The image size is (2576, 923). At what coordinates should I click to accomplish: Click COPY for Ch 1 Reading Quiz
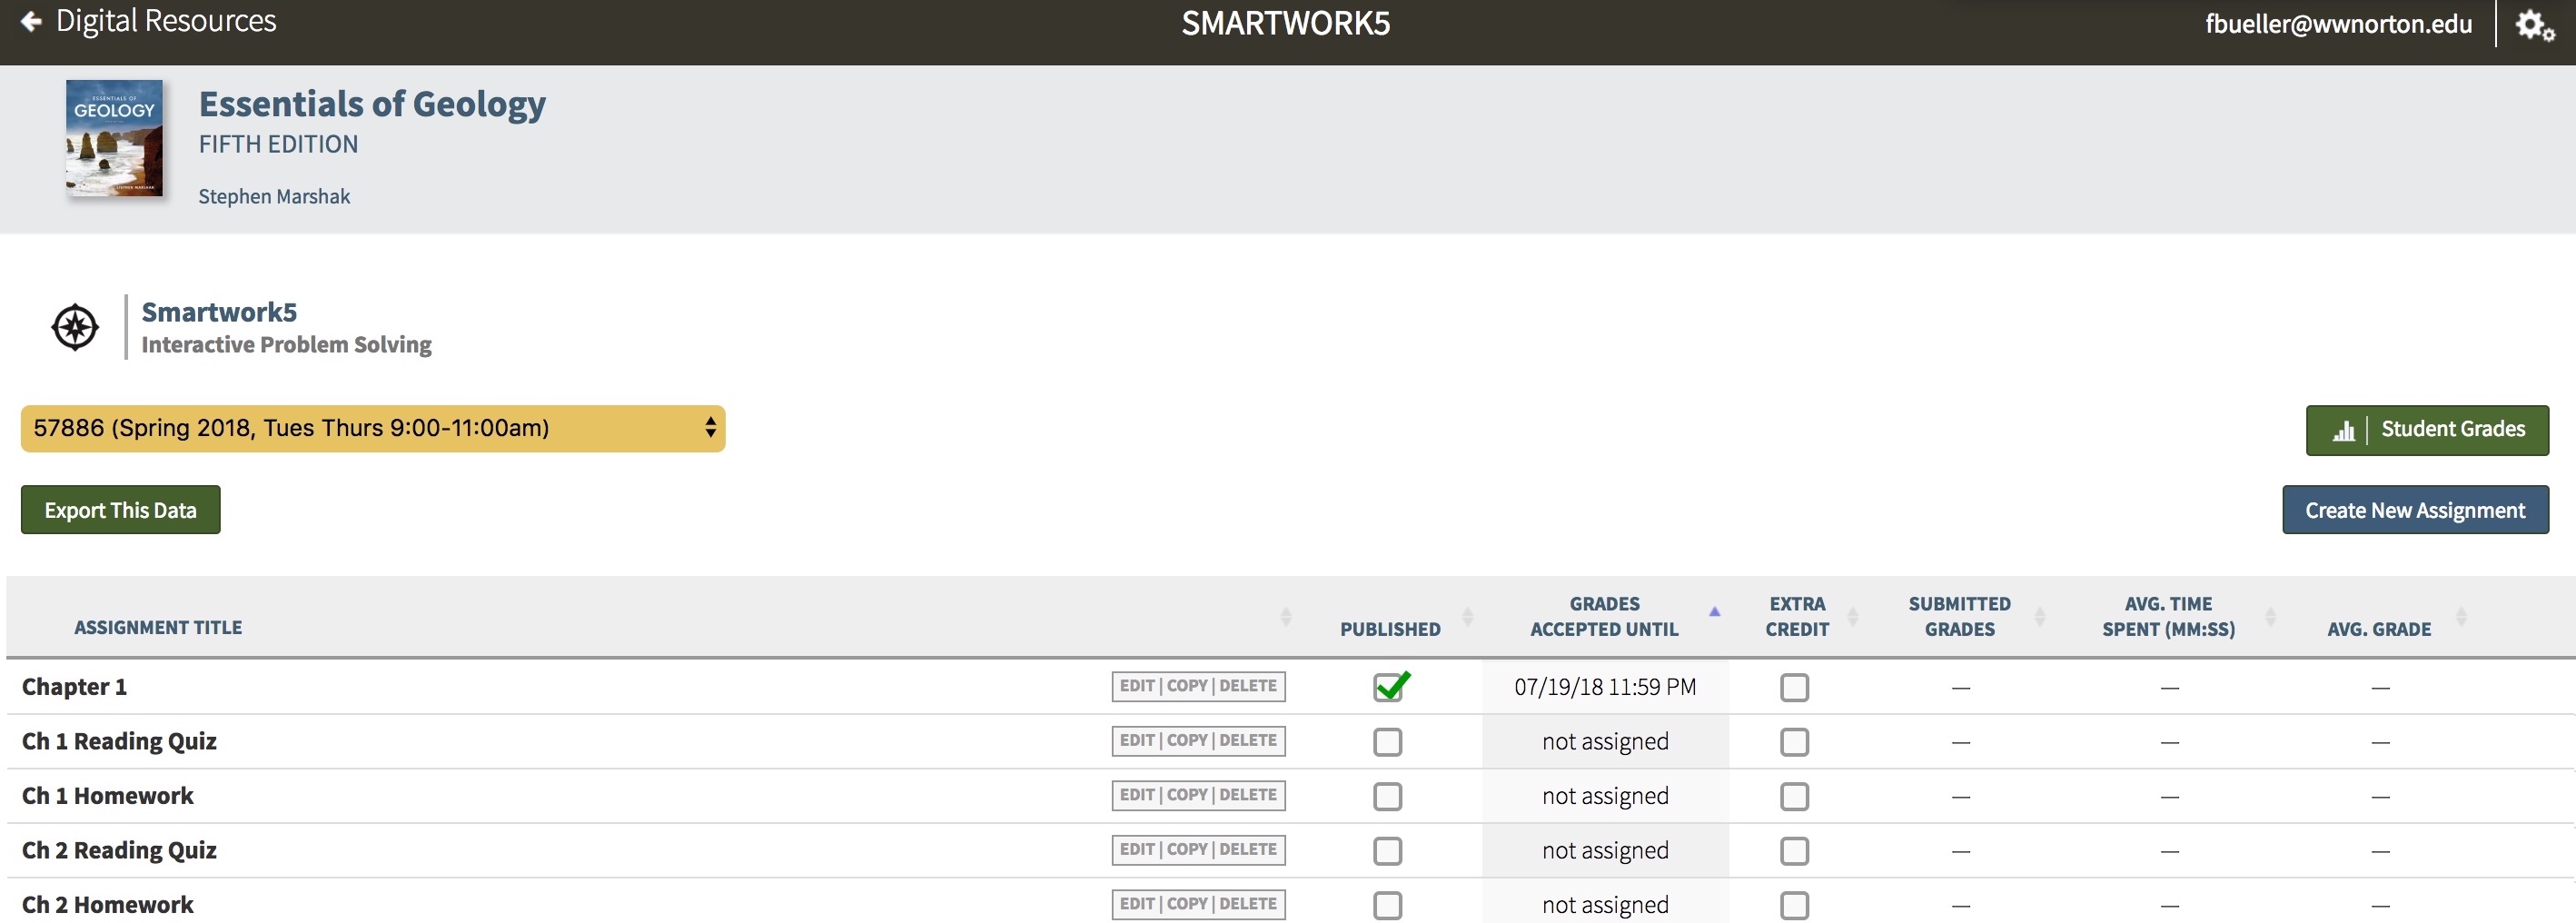coord(1188,741)
